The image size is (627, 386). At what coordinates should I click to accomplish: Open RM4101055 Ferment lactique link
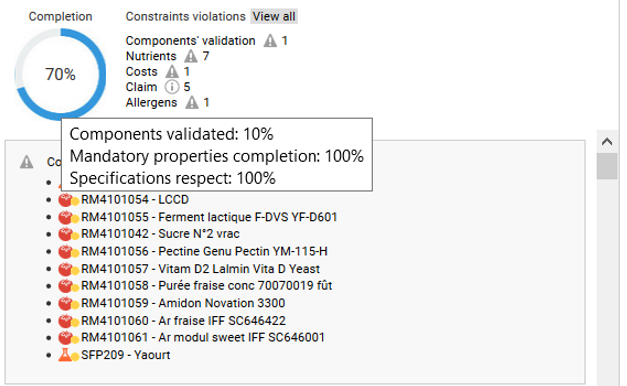[x=209, y=217]
